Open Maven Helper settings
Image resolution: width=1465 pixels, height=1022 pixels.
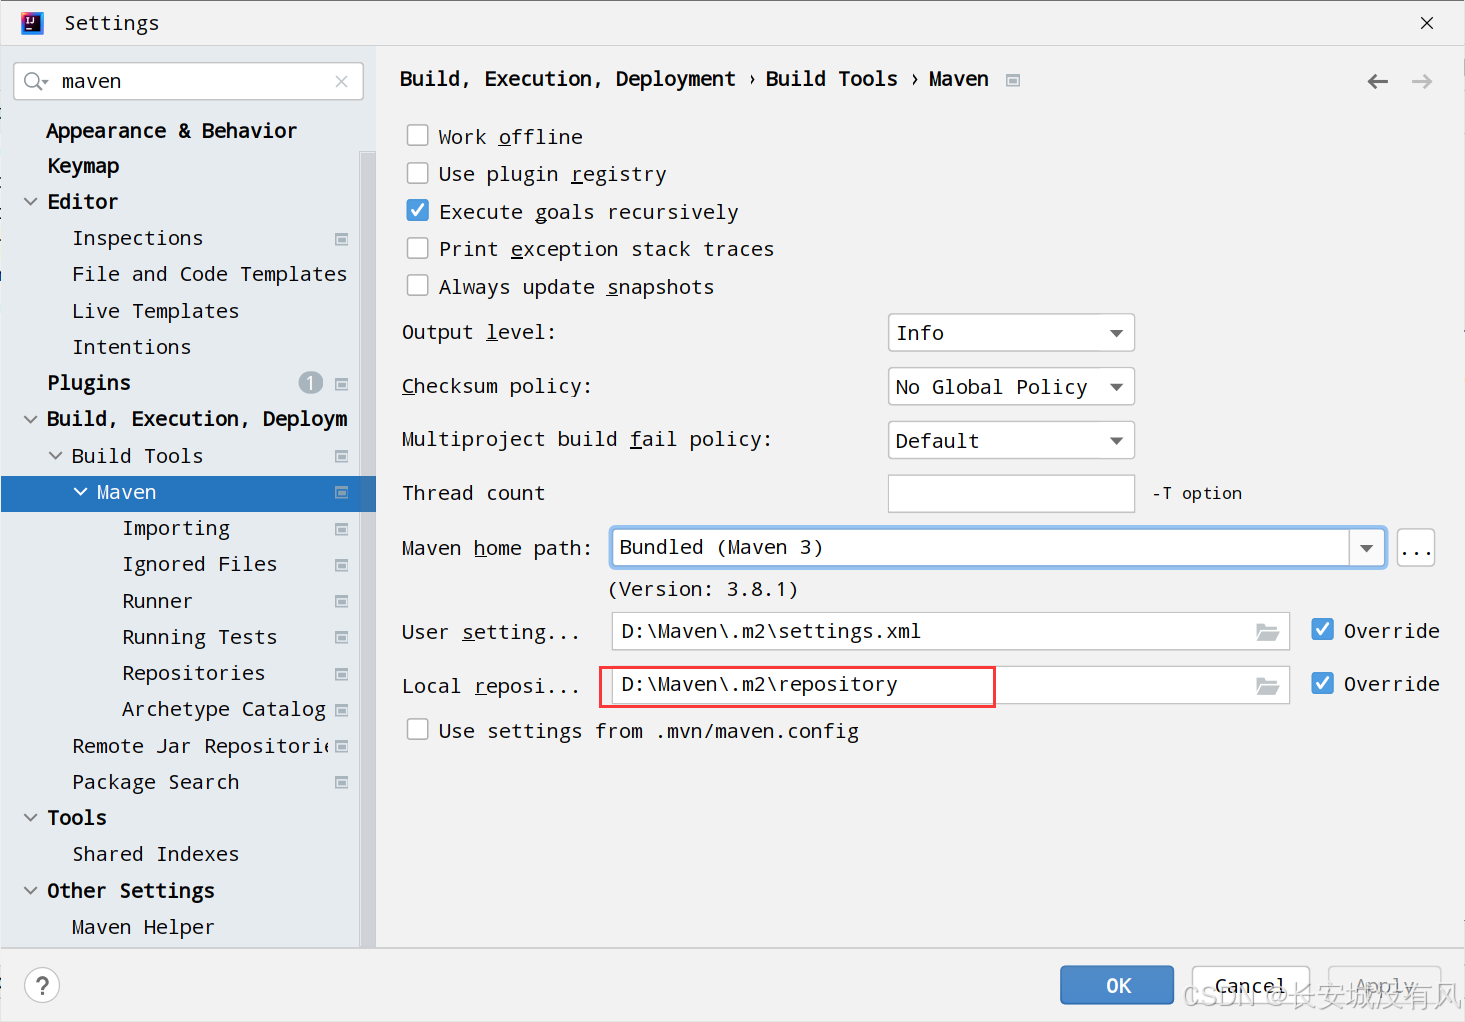143,927
